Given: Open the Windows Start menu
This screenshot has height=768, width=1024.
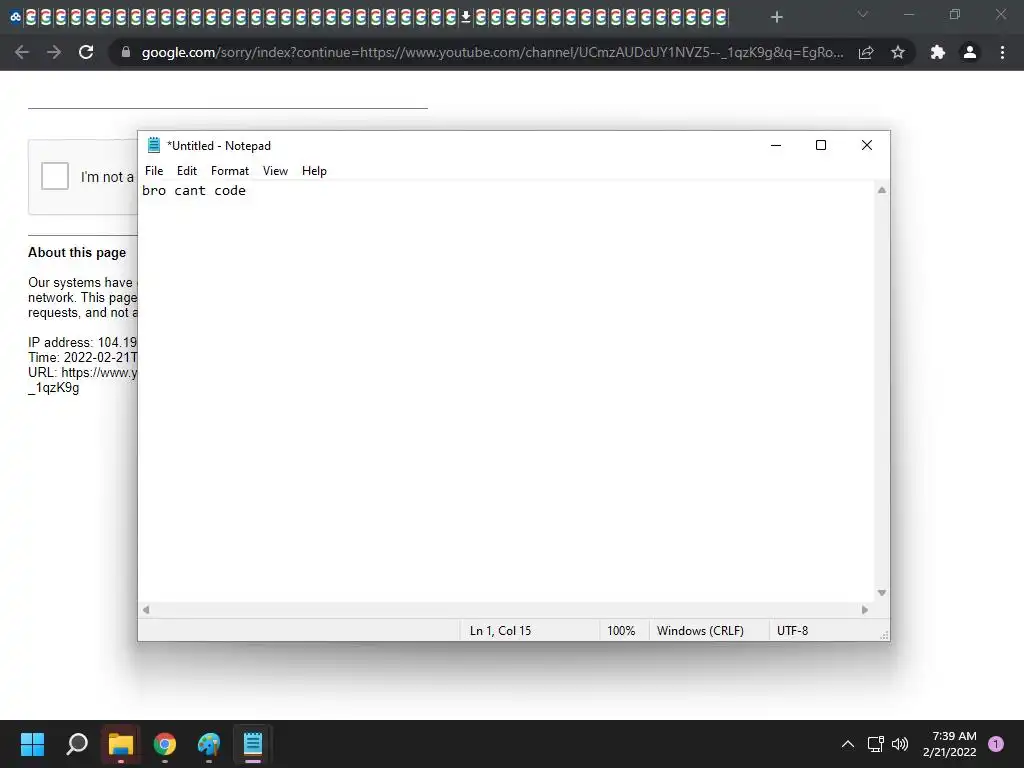Looking at the screenshot, I should [32, 744].
